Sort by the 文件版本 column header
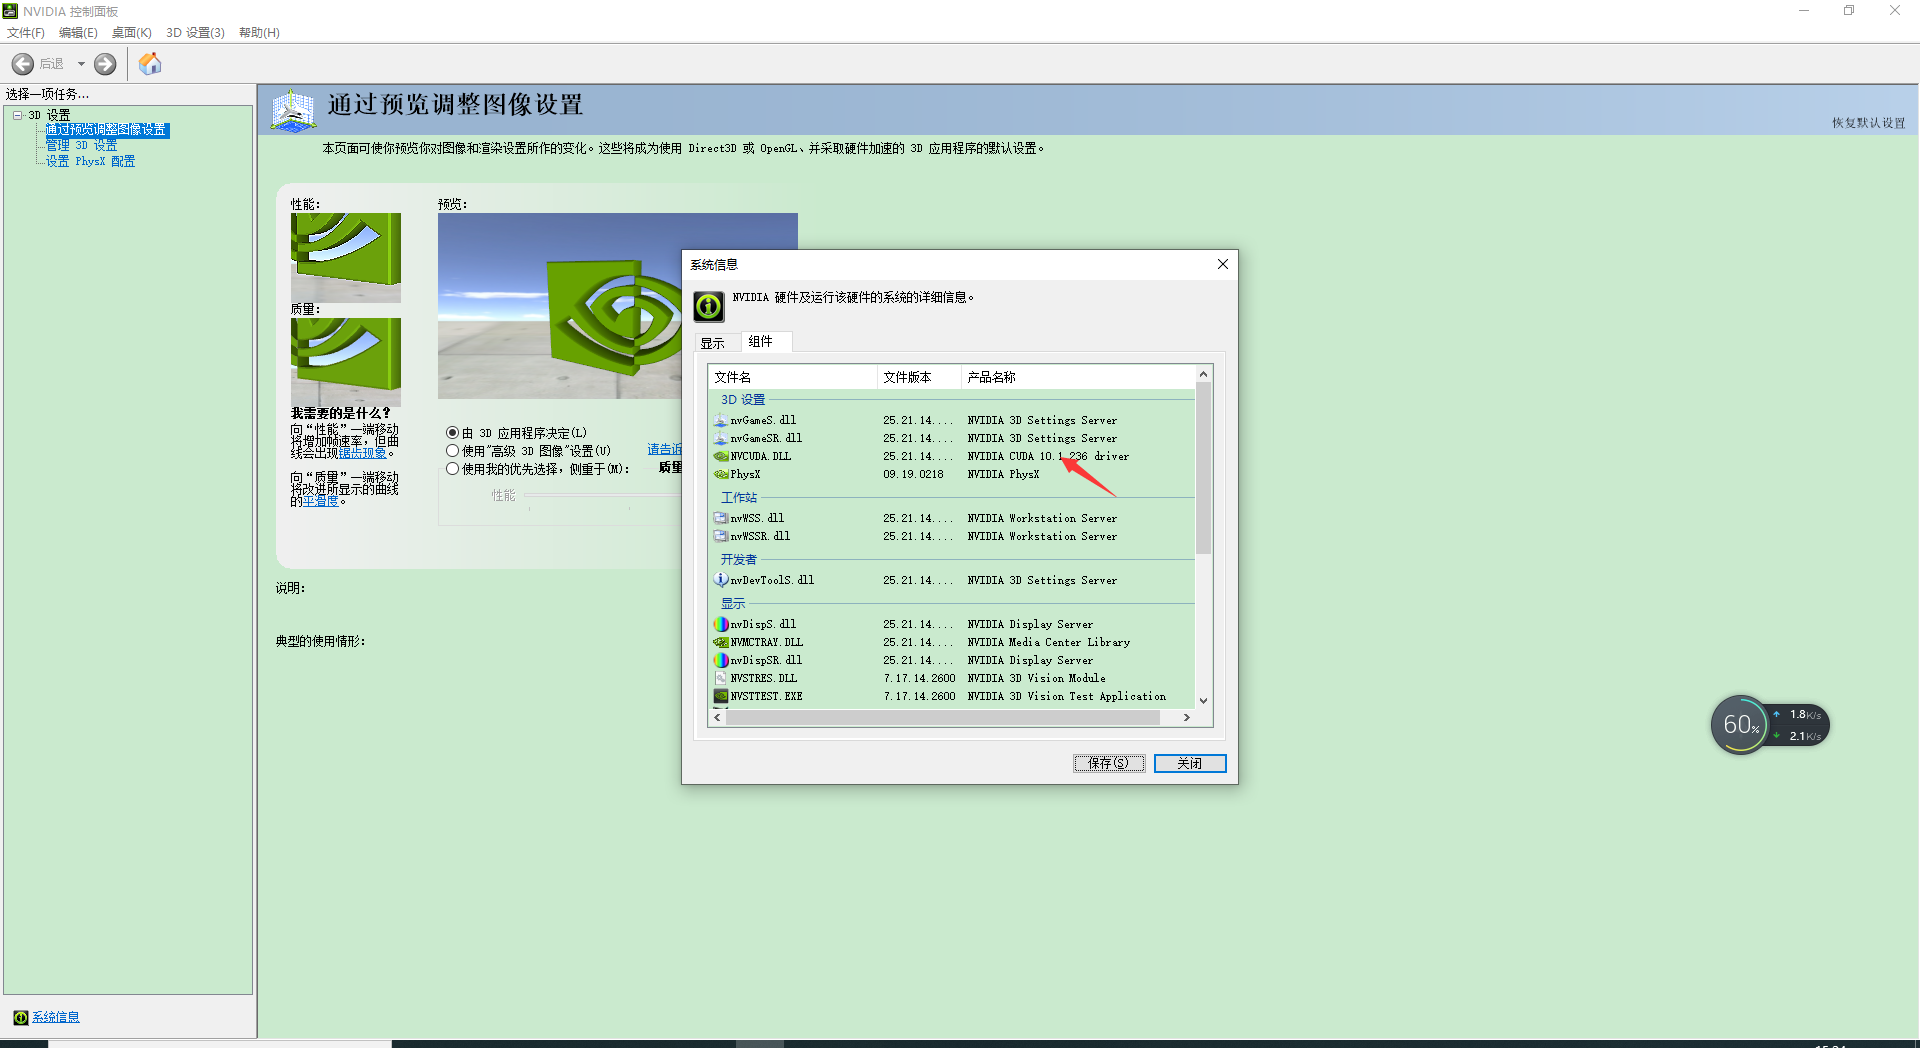 920,377
